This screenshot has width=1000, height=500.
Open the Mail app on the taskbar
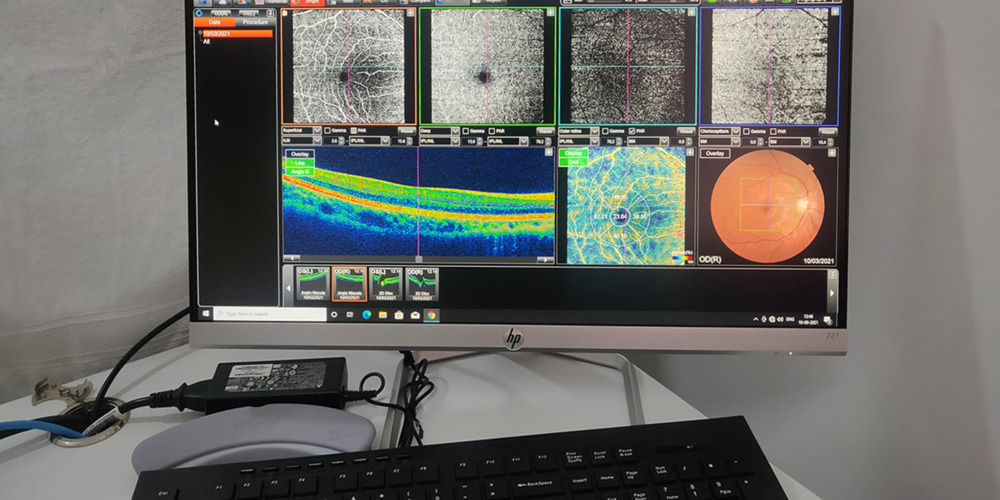415,315
